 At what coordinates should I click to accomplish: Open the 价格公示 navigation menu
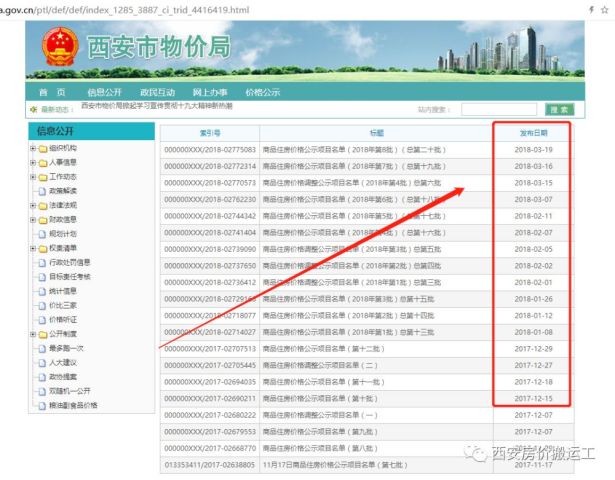(x=262, y=93)
